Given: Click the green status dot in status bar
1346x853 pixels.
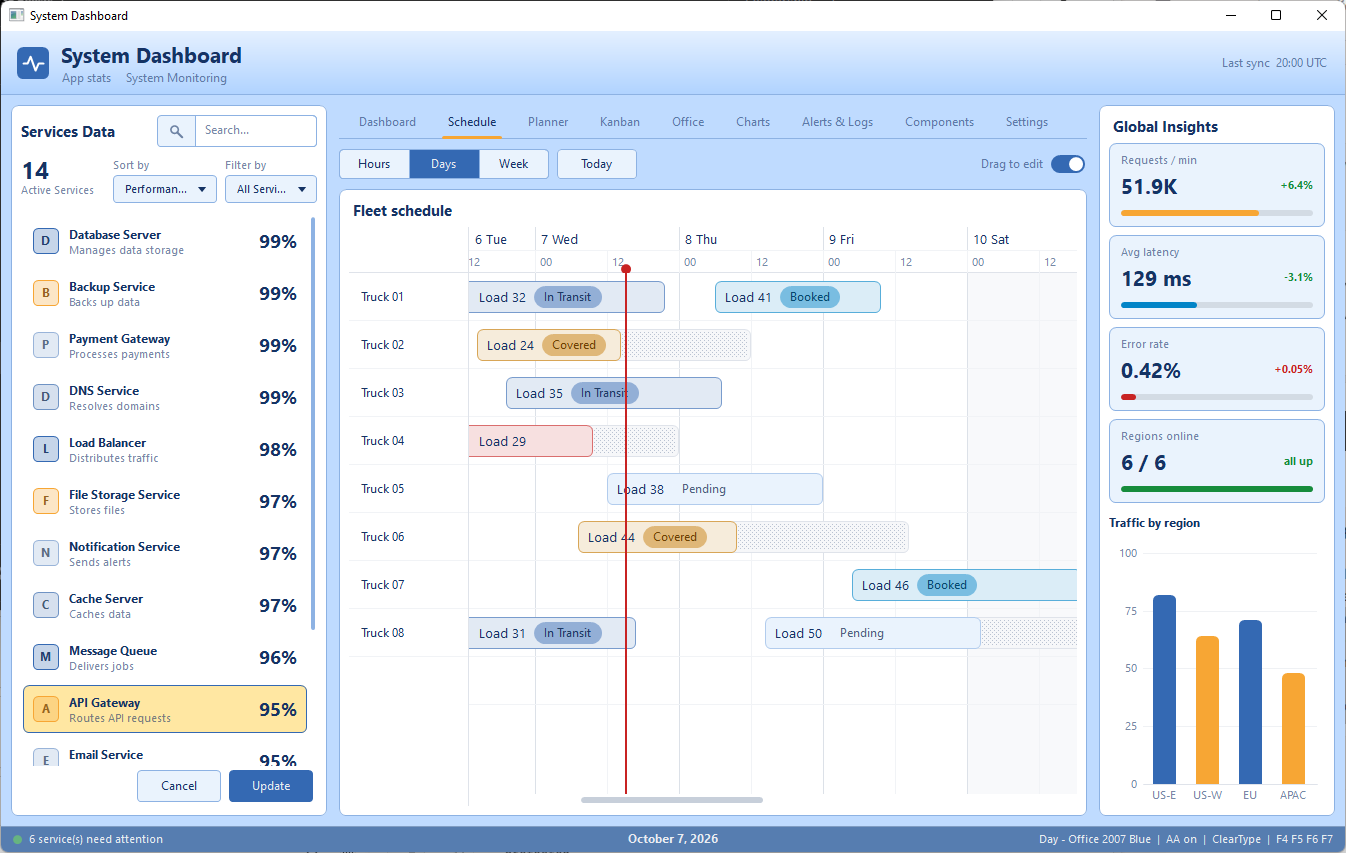Looking at the screenshot, I should (x=17, y=839).
